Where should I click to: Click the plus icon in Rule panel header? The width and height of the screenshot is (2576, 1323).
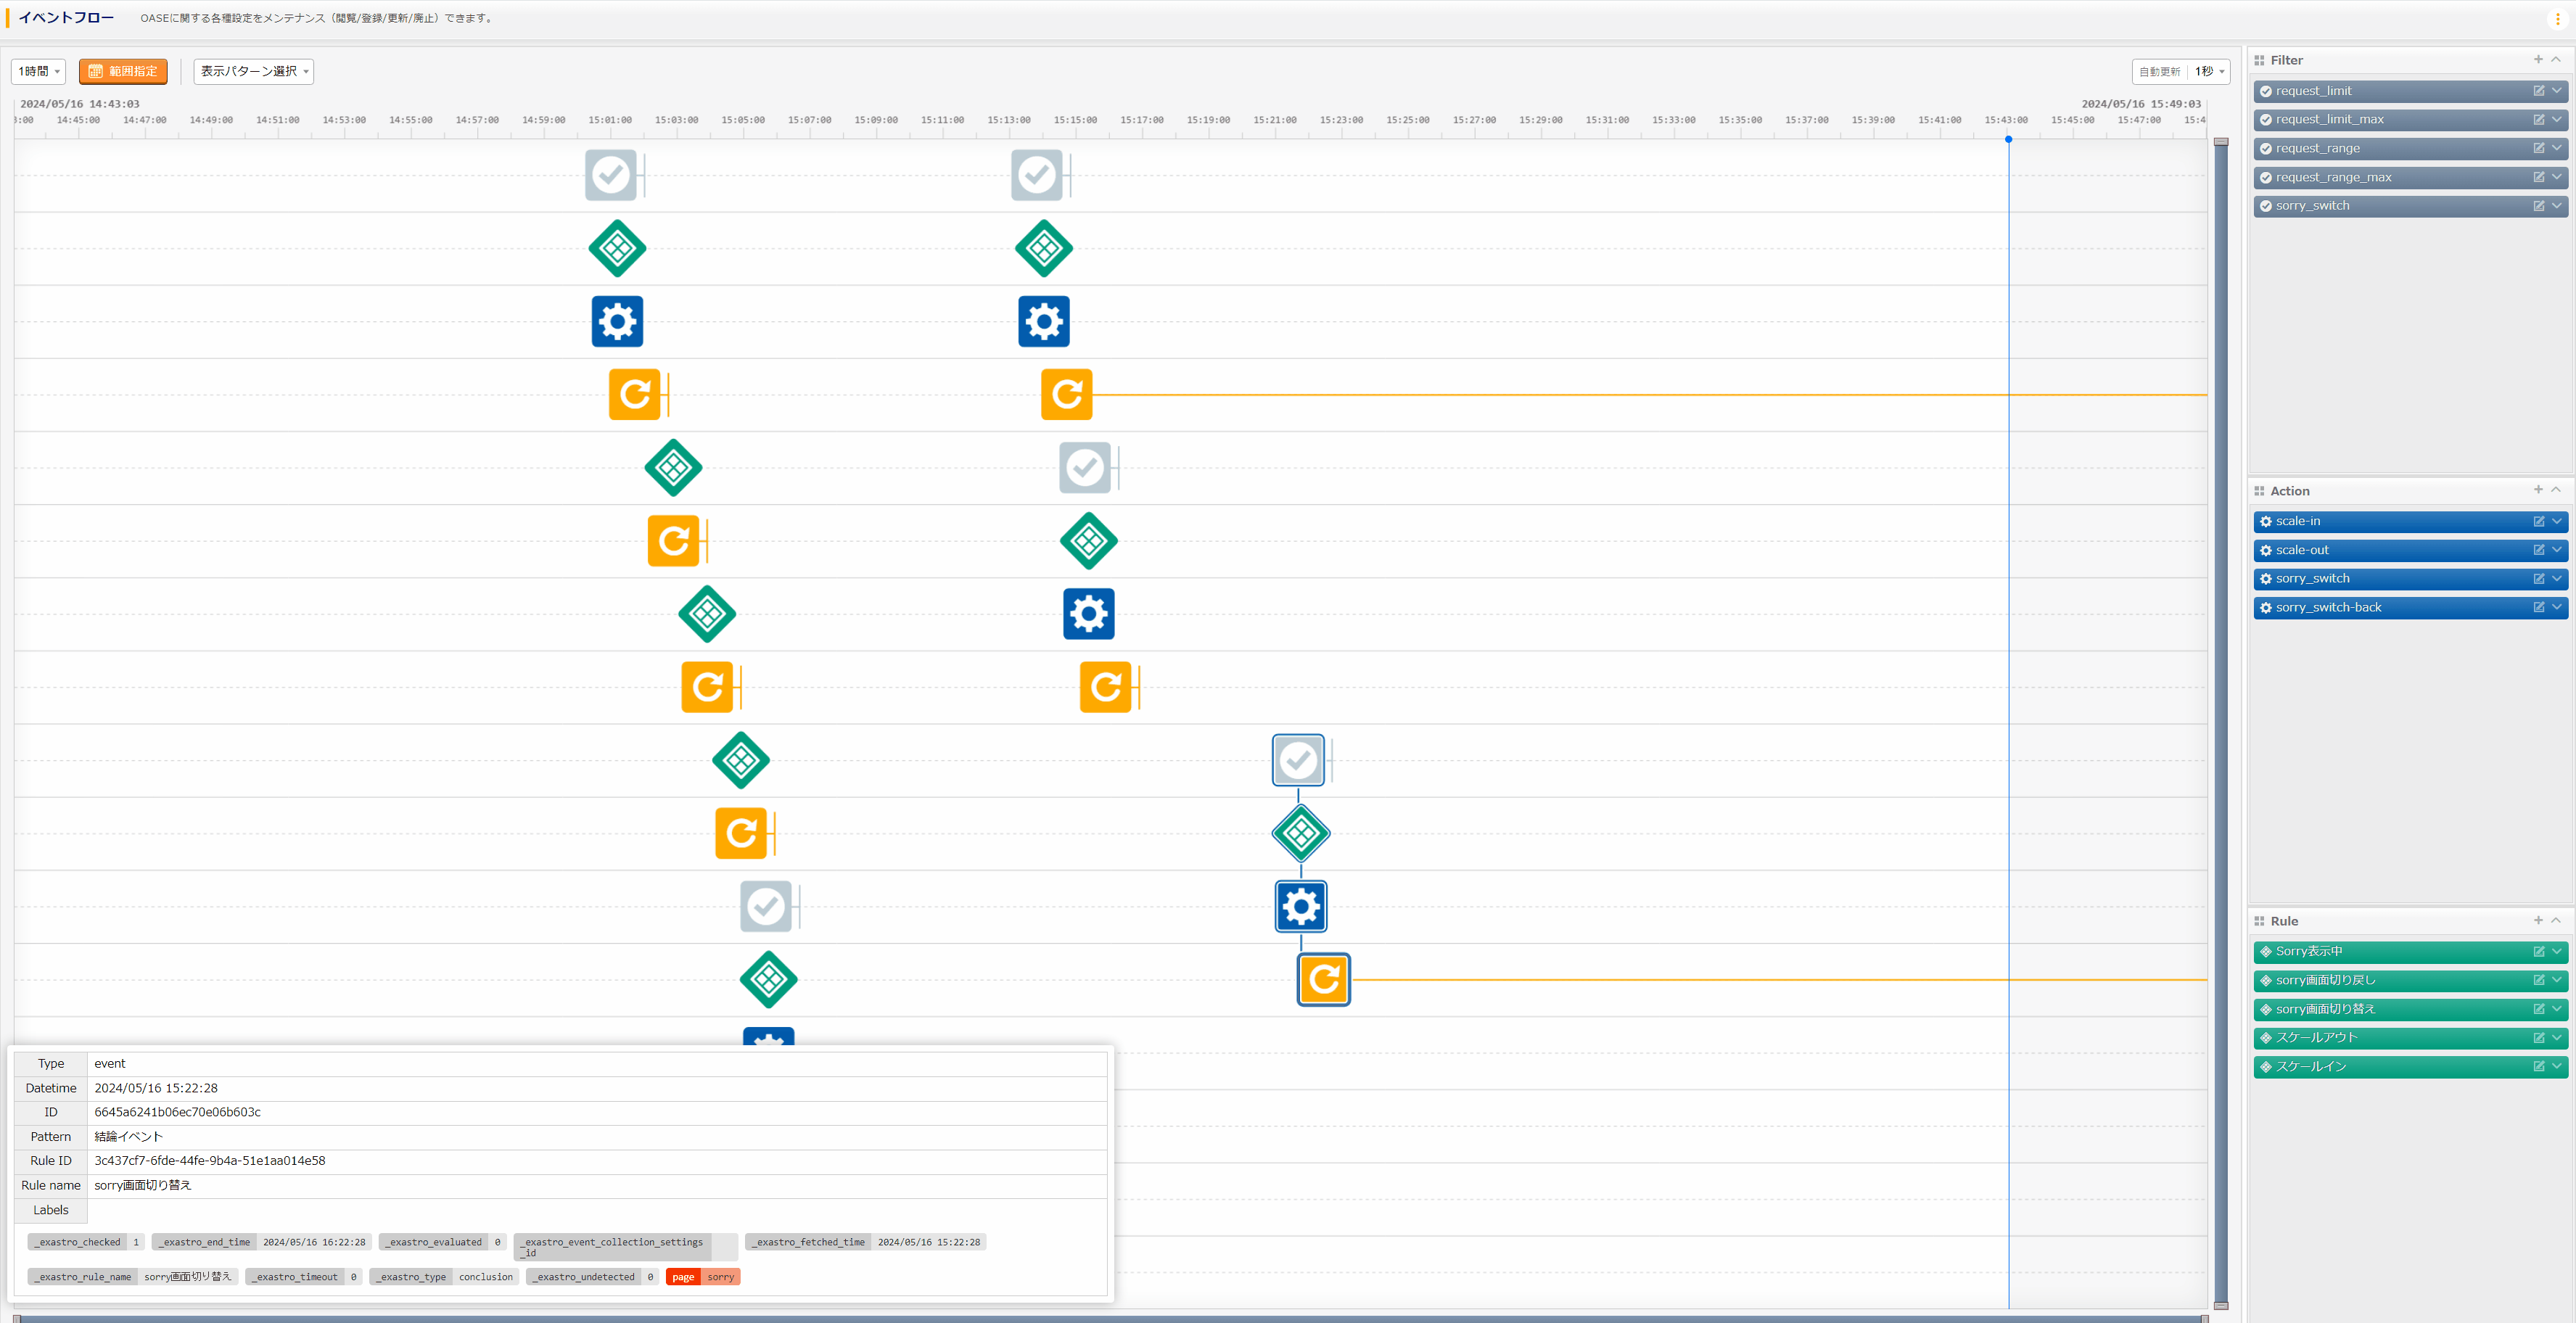point(2538,921)
